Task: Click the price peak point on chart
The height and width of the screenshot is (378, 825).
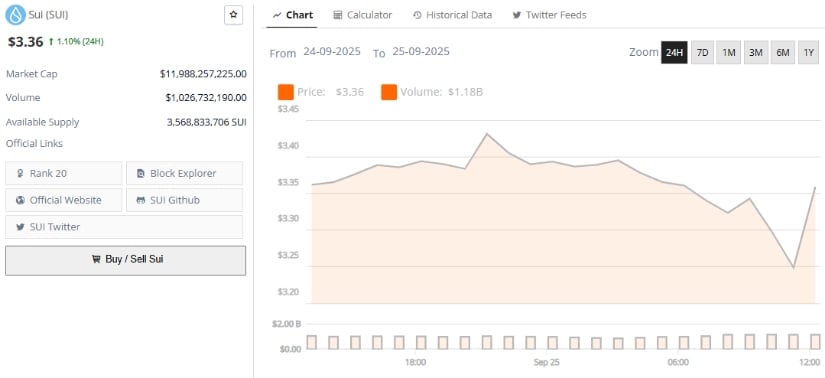Action: (x=486, y=134)
